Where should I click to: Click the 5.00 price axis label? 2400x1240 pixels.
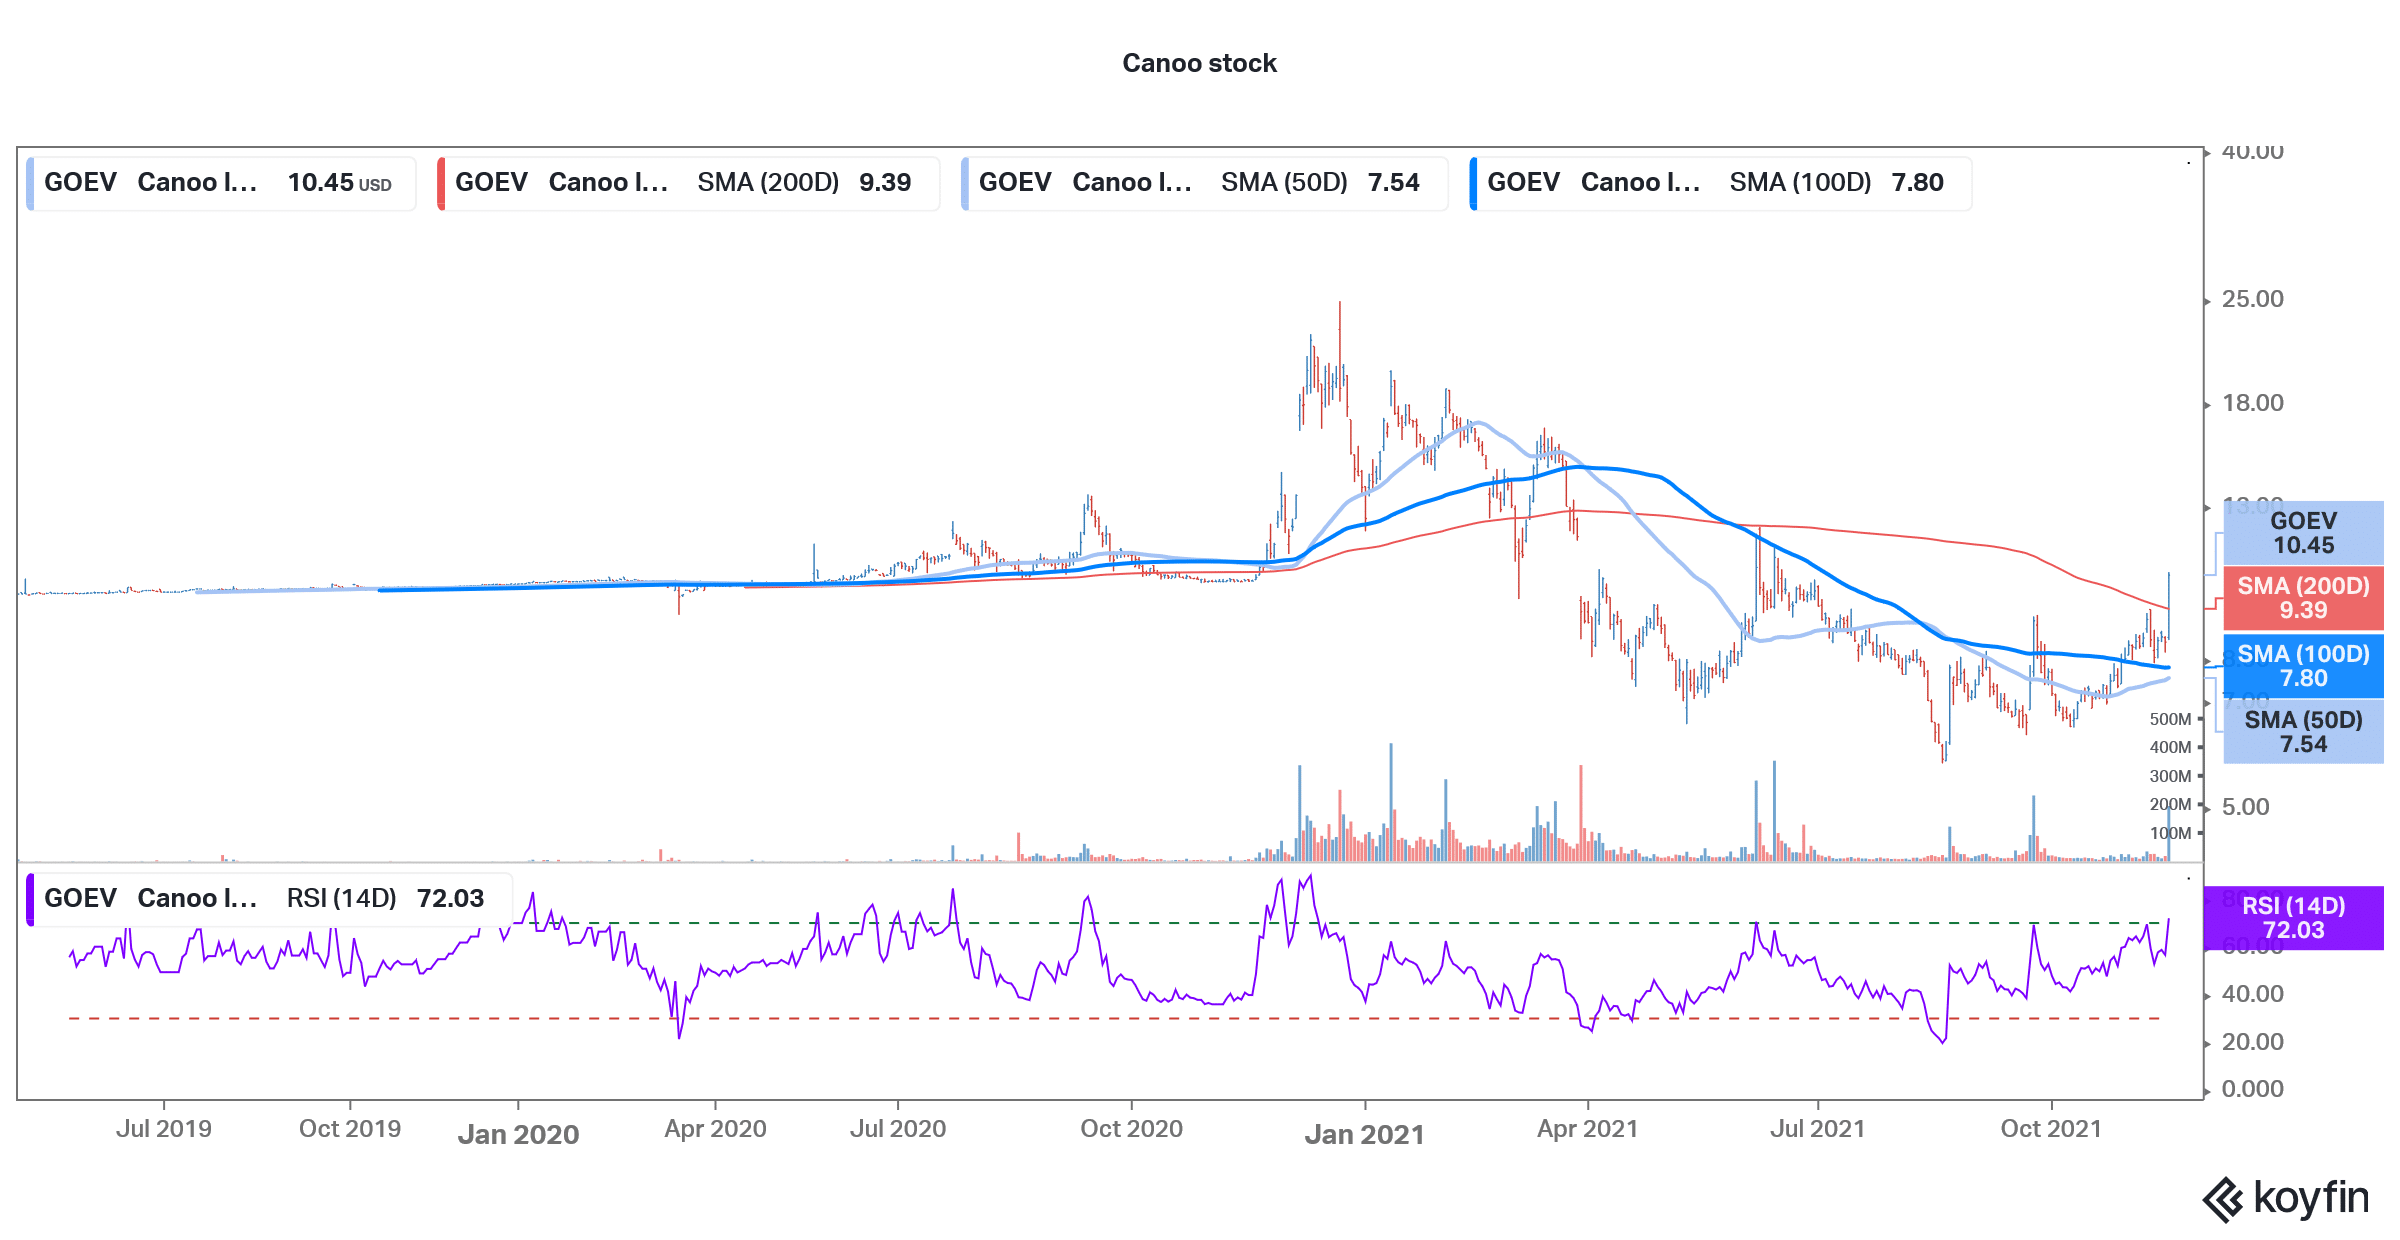coord(2246,807)
